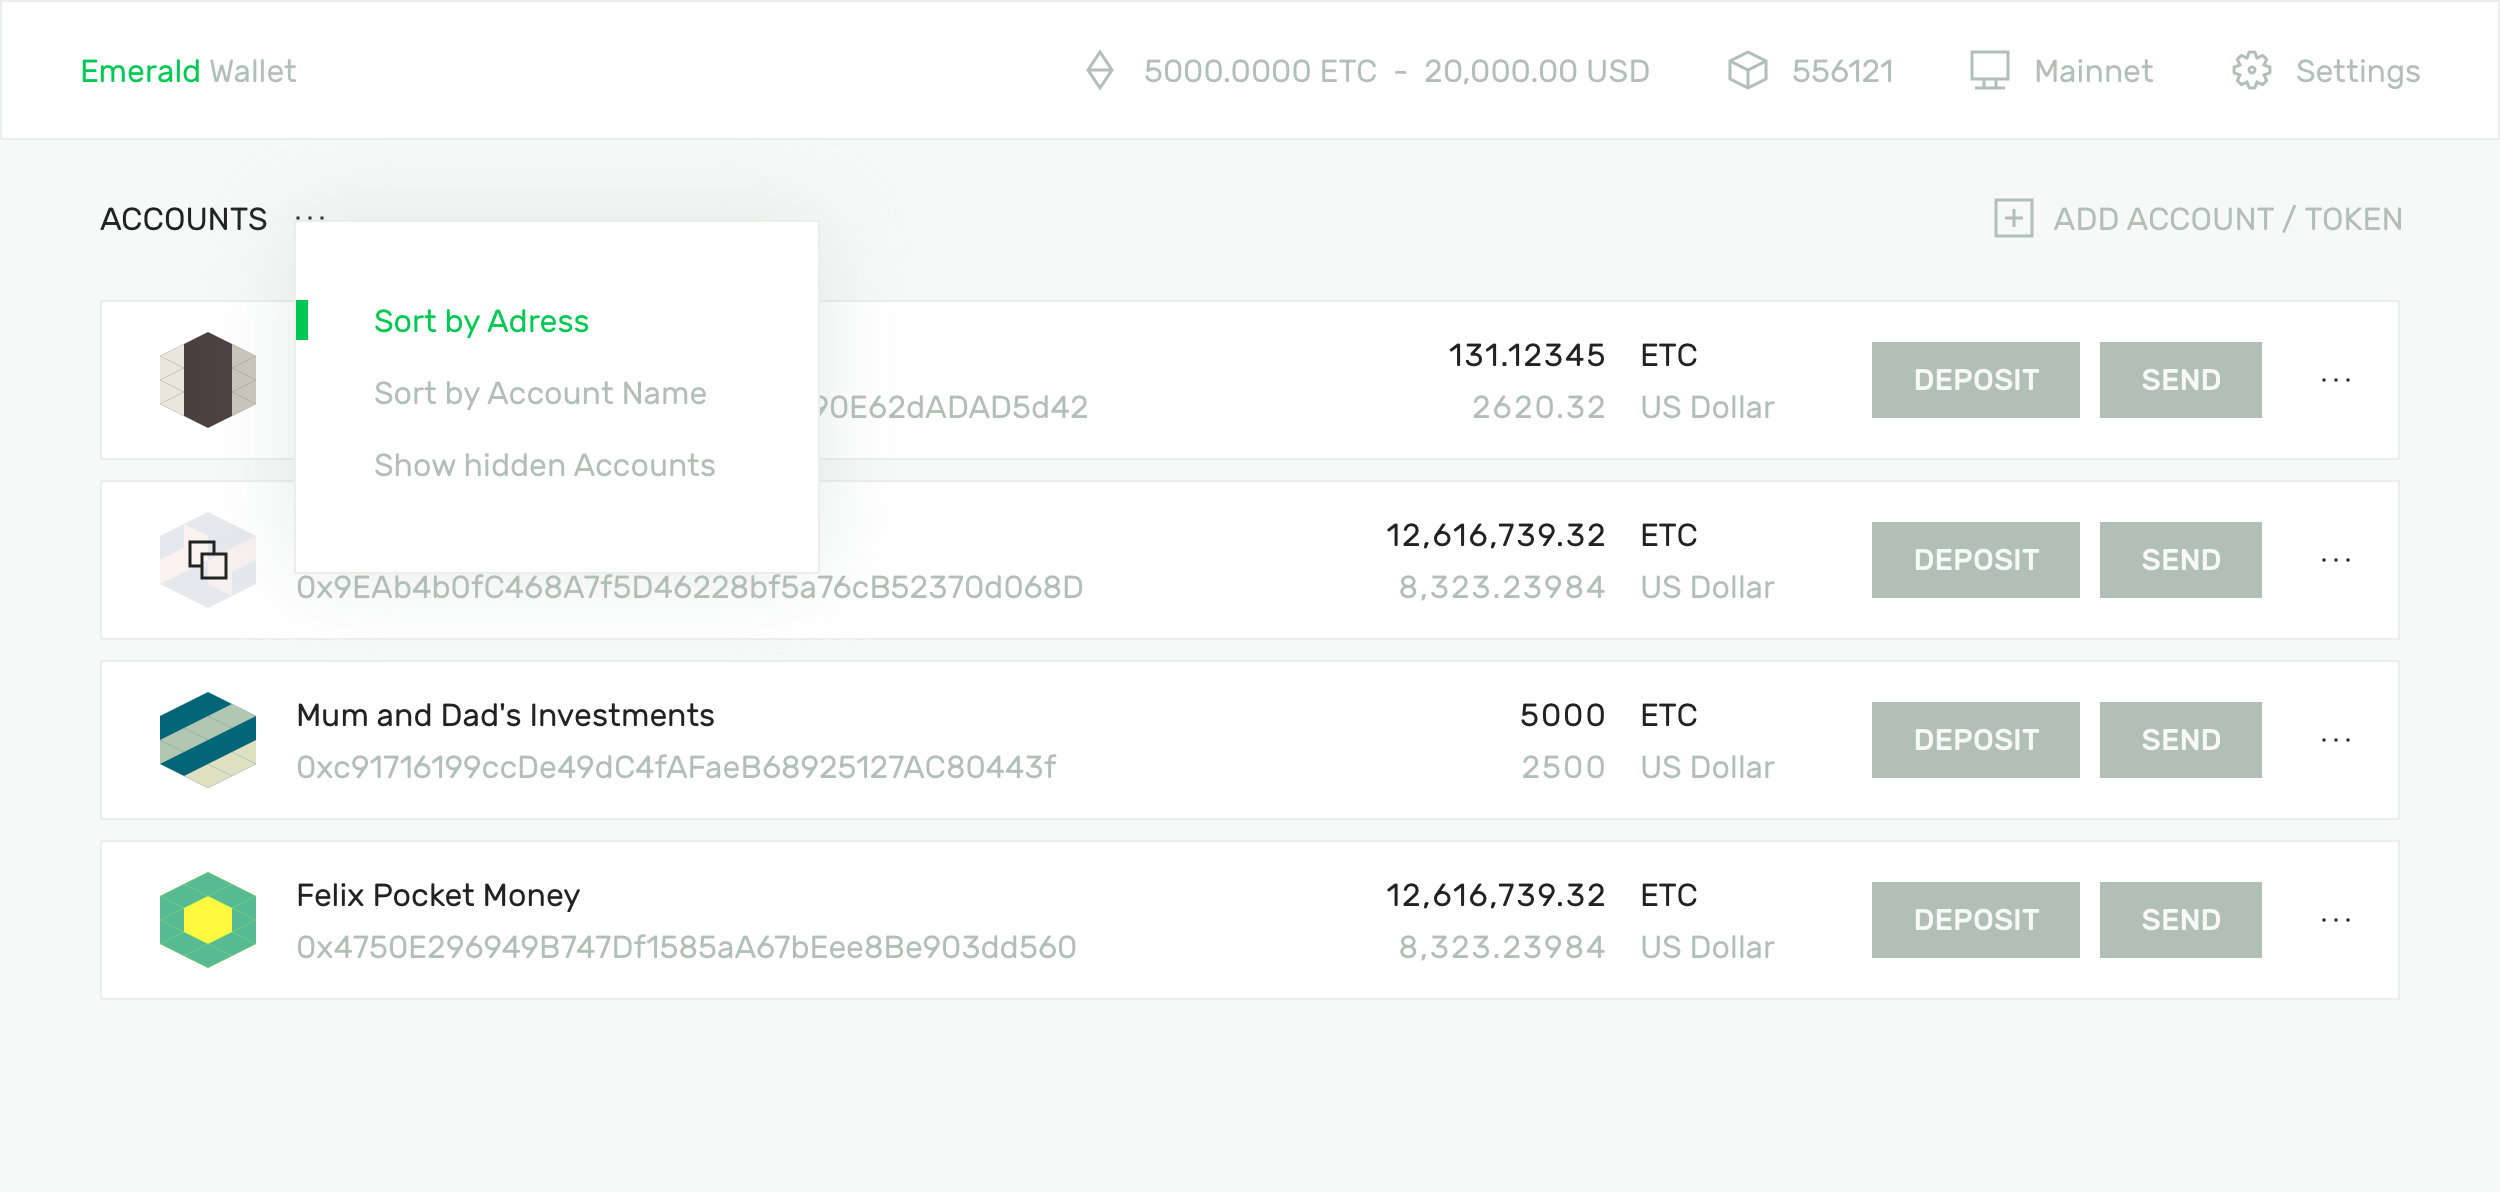Click address 0xc91716199ccDe49dC4fAFaeB68925127AC80443f
This screenshot has width=2500, height=1192.
[676, 768]
